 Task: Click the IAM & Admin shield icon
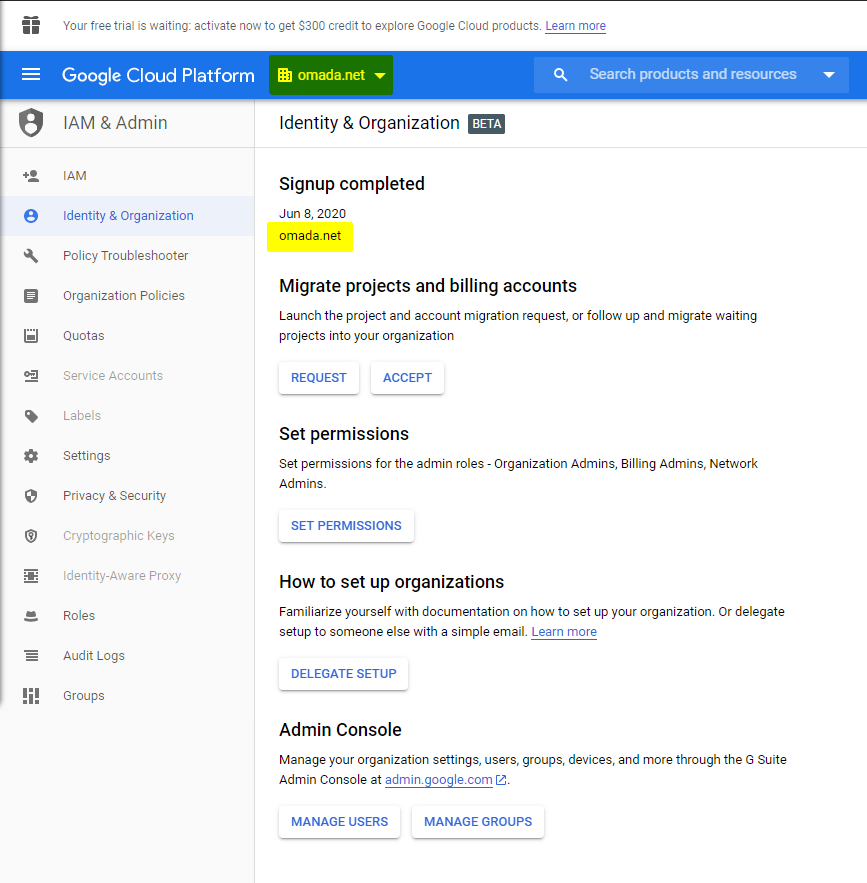point(31,122)
